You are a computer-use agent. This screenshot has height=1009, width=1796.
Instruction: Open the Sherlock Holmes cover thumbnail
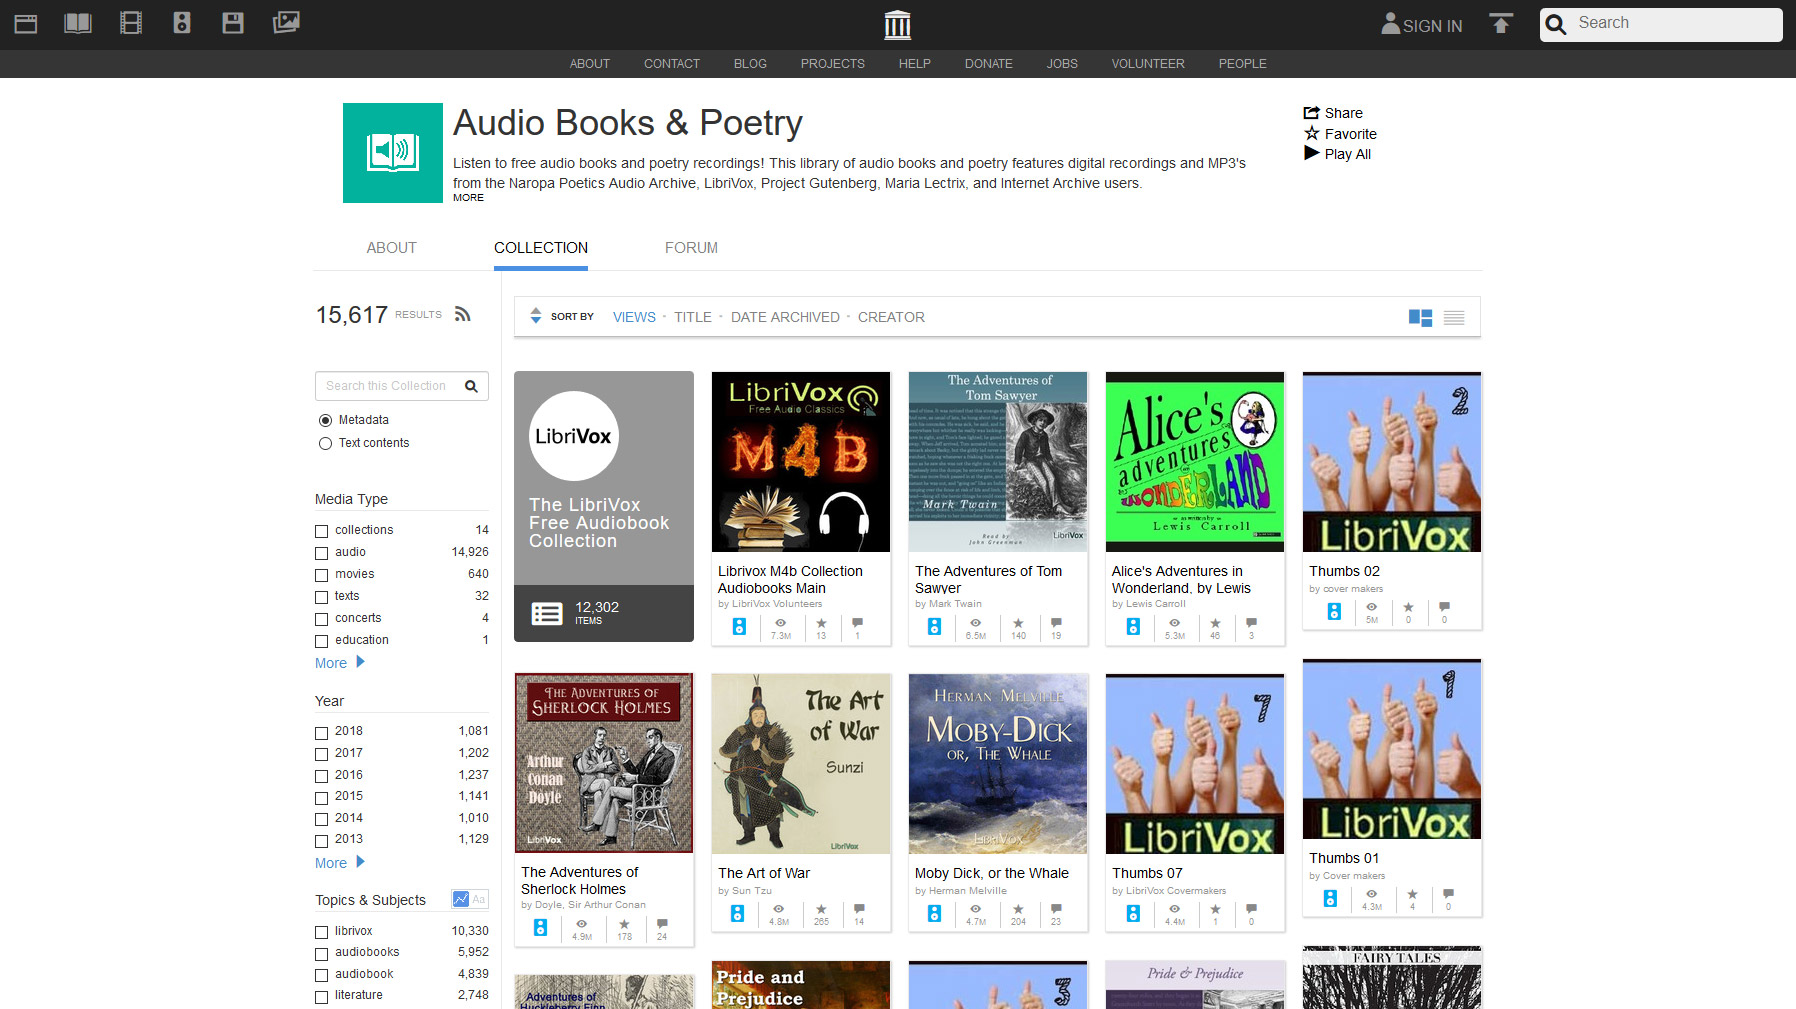click(604, 763)
